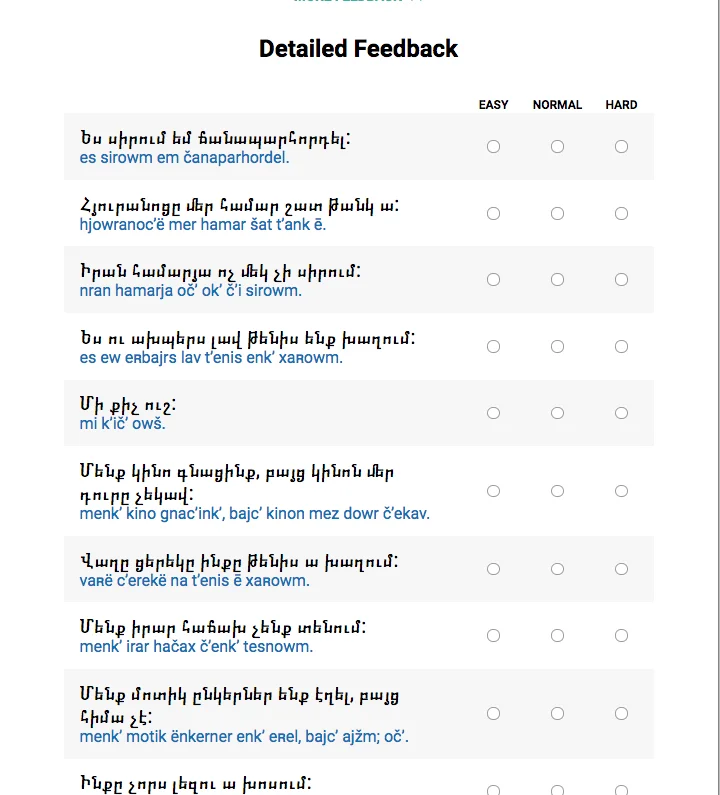Click the 'Detailed Feedback' heading
Screen dimensions: 720x795
(358, 49)
